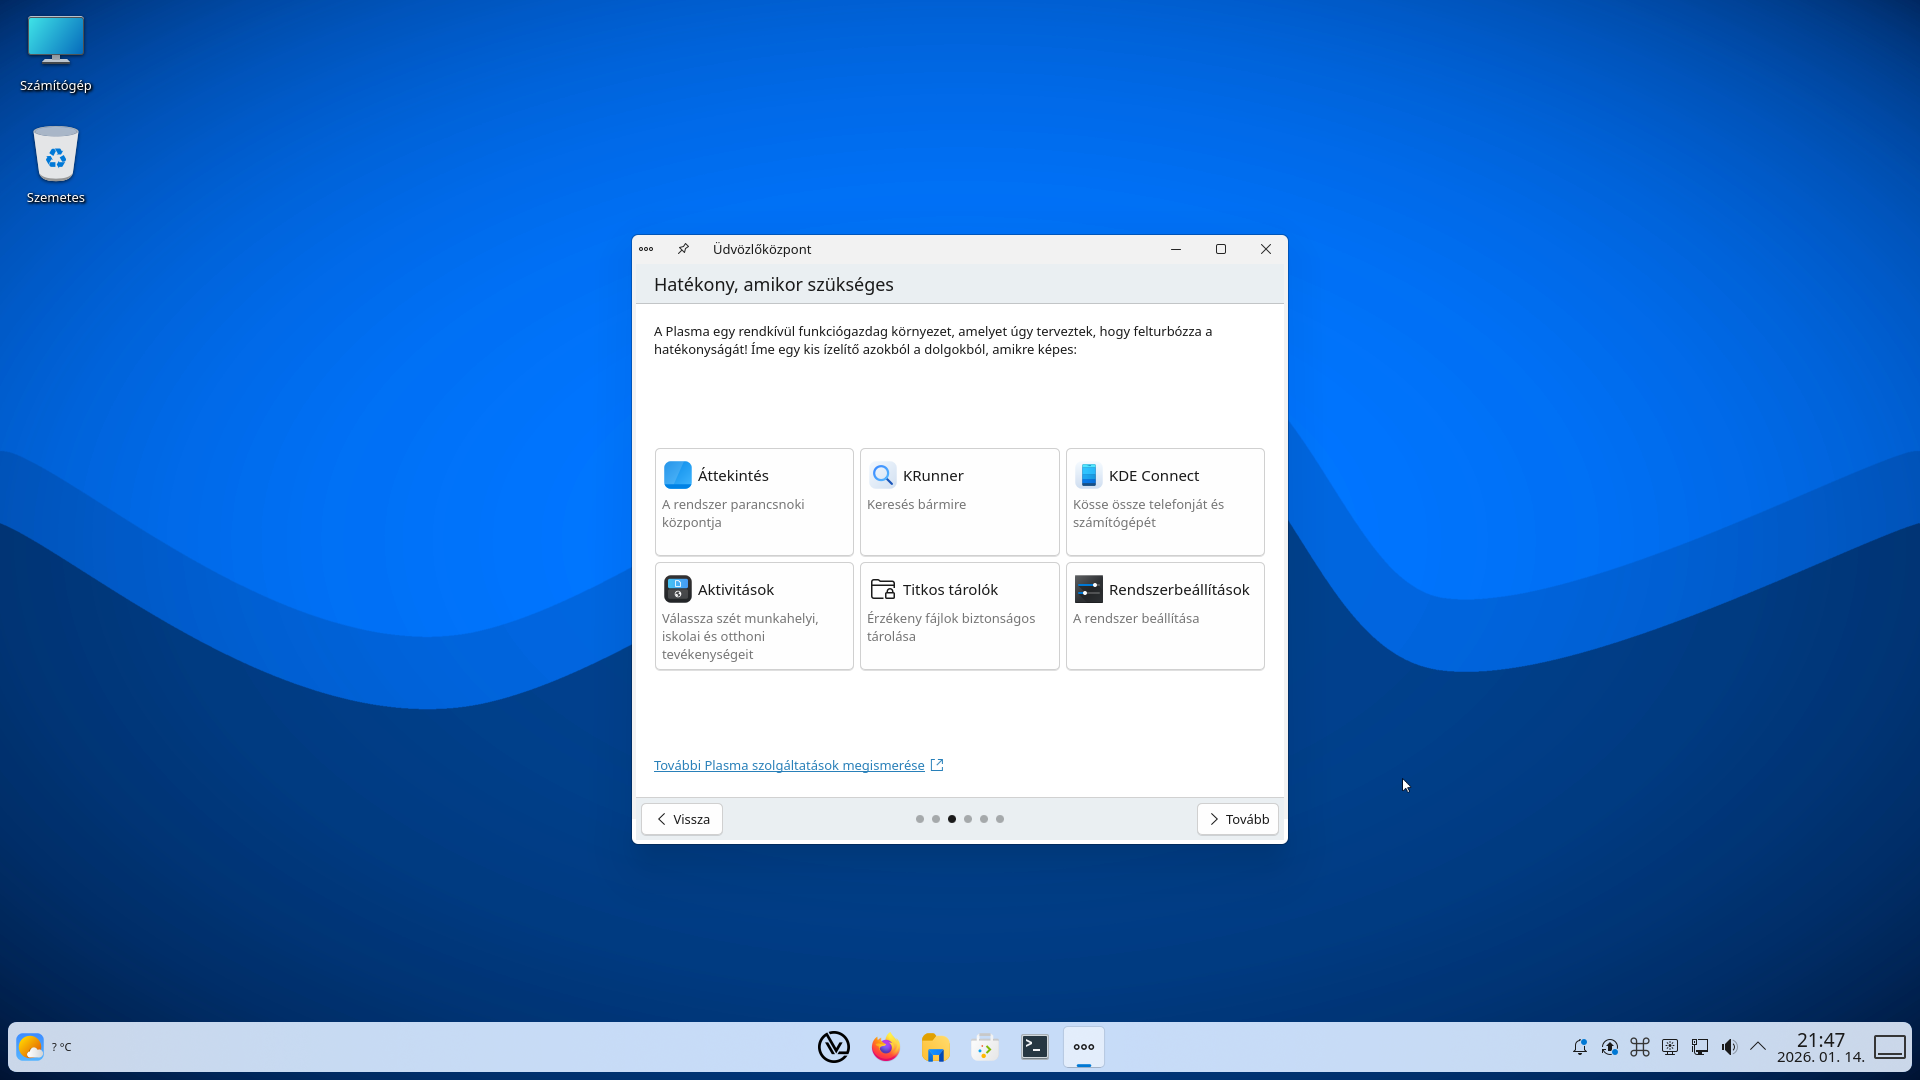This screenshot has width=1920, height=1080.
Task: Open the Aktivitások card
Action: [x=754, y=615]
